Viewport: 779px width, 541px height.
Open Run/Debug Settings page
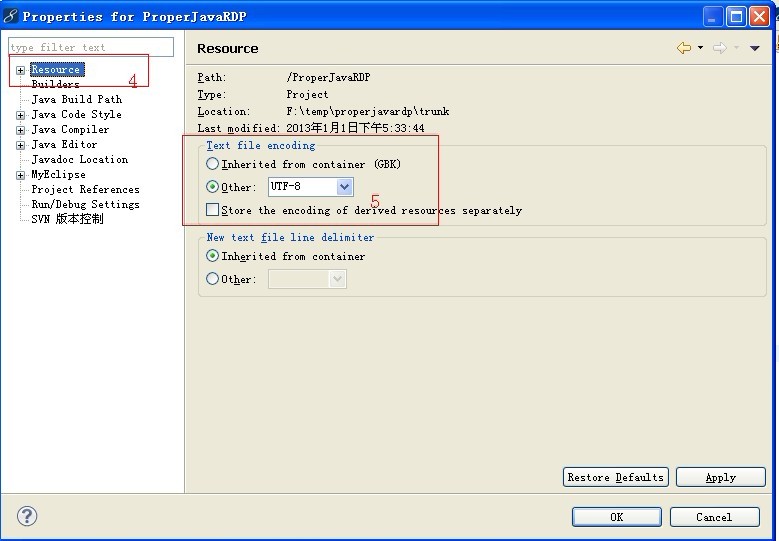click(85, 204)
